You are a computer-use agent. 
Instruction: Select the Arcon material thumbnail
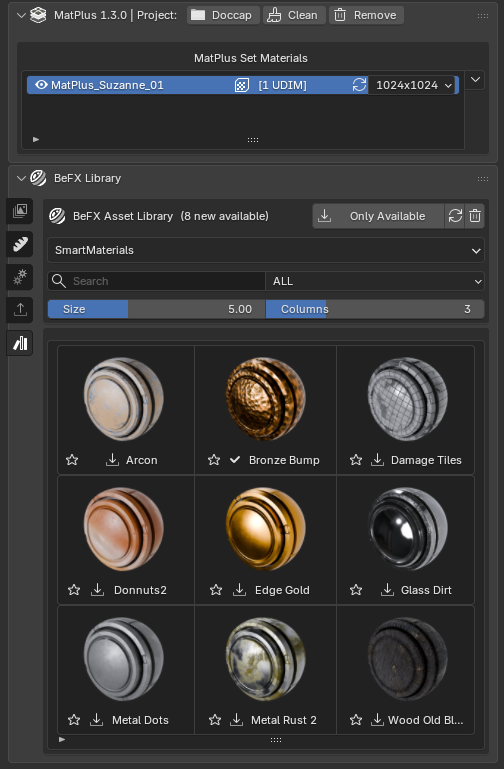coord(123,398)
